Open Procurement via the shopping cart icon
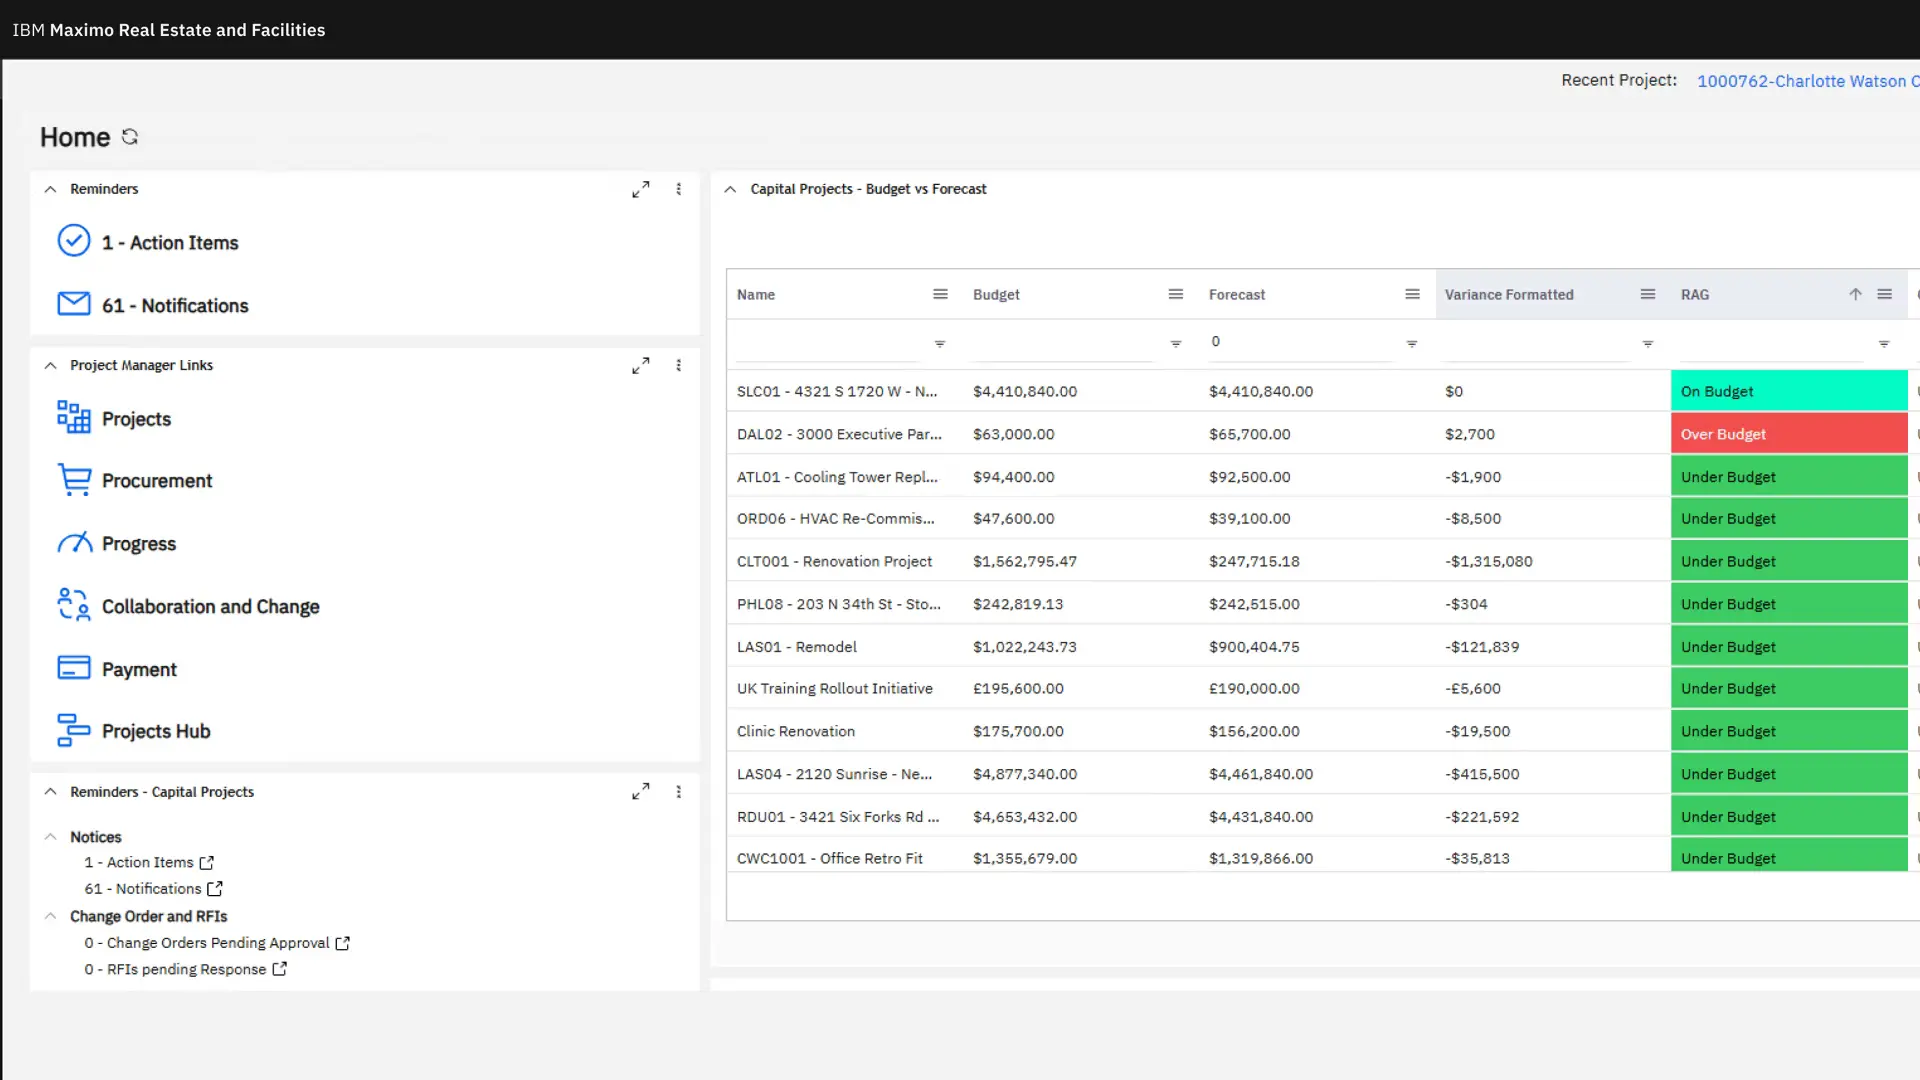Screen dimensions: 1920x1080 point(73,480)
